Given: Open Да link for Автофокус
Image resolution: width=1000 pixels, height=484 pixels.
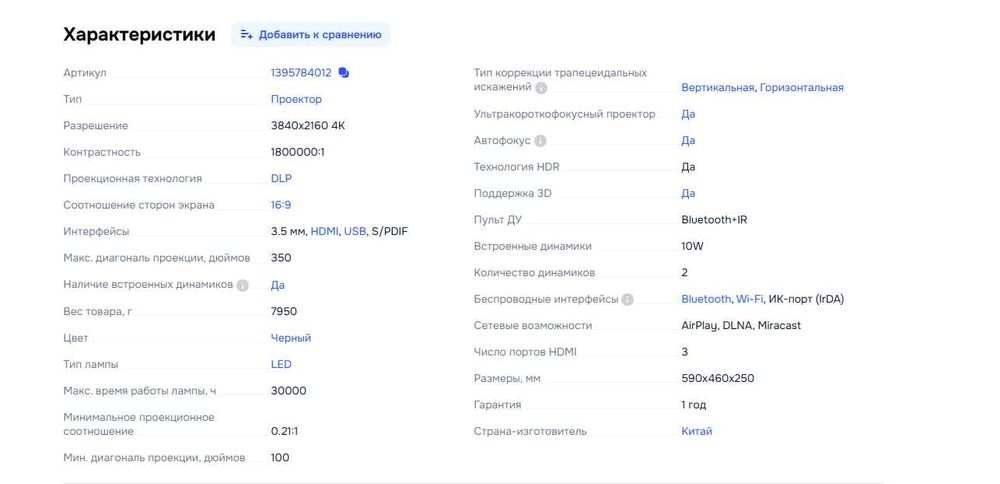Looking at the screenshot, I should [688, 140].
